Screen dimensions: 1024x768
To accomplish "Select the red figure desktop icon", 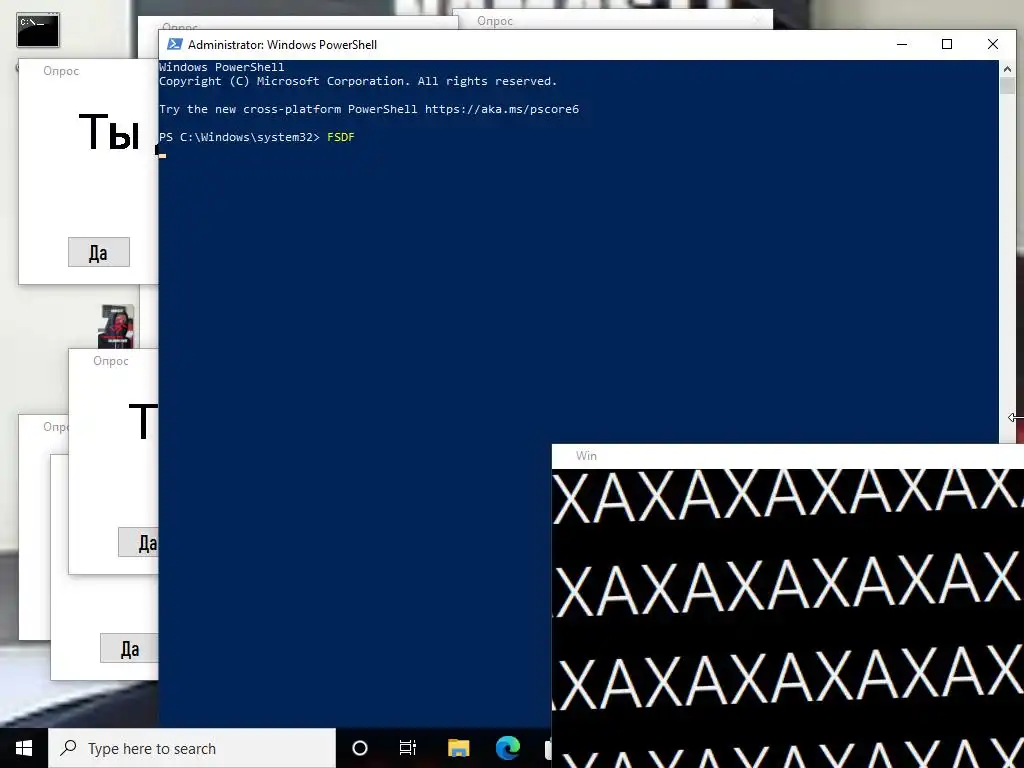I will (116, 327).
